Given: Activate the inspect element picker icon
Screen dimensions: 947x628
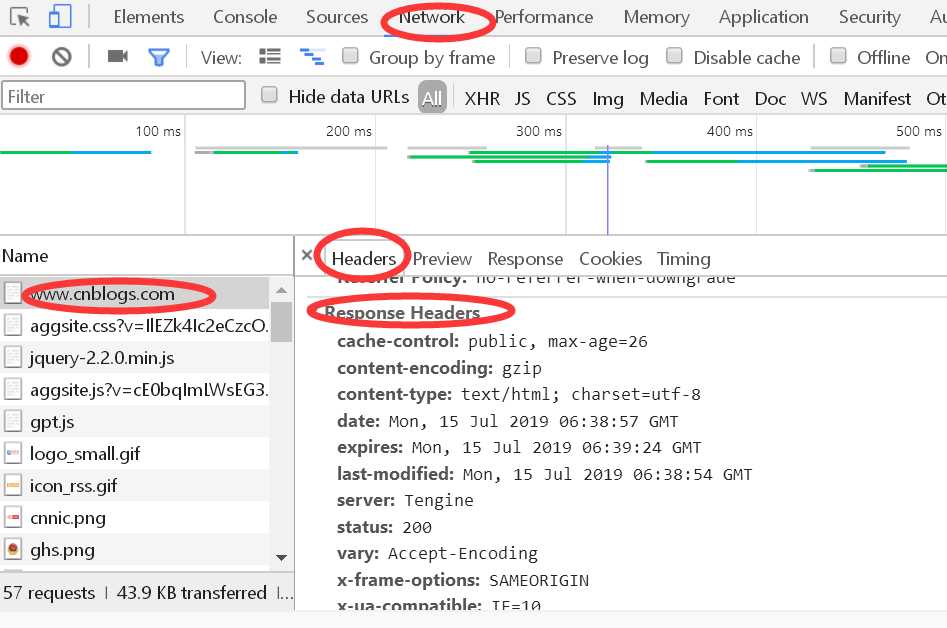Looking at the screenshot, I should (x=20, y=17).
